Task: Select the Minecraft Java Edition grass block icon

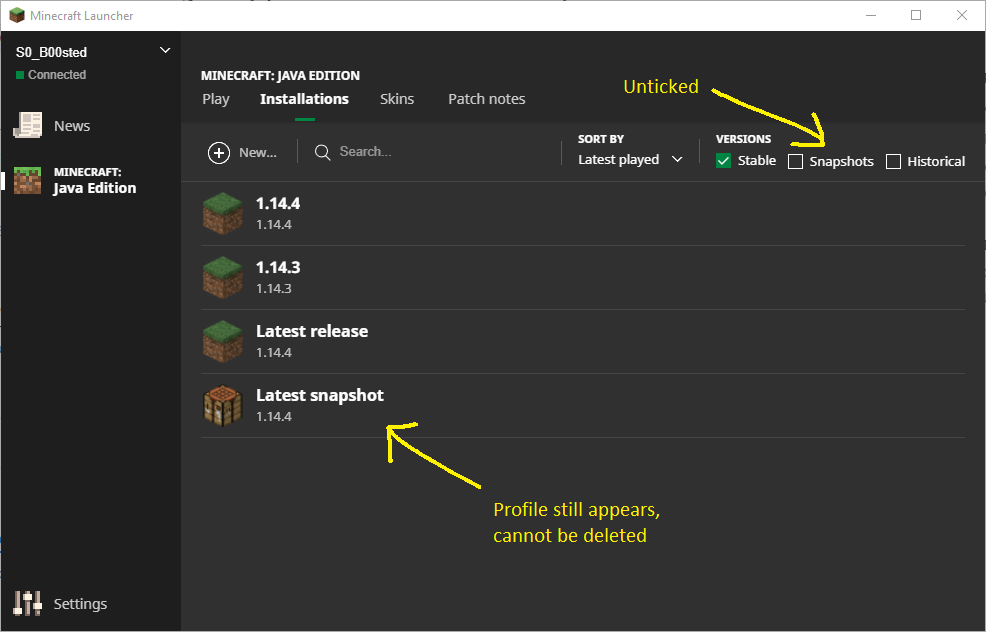Action: click(28, 180)
